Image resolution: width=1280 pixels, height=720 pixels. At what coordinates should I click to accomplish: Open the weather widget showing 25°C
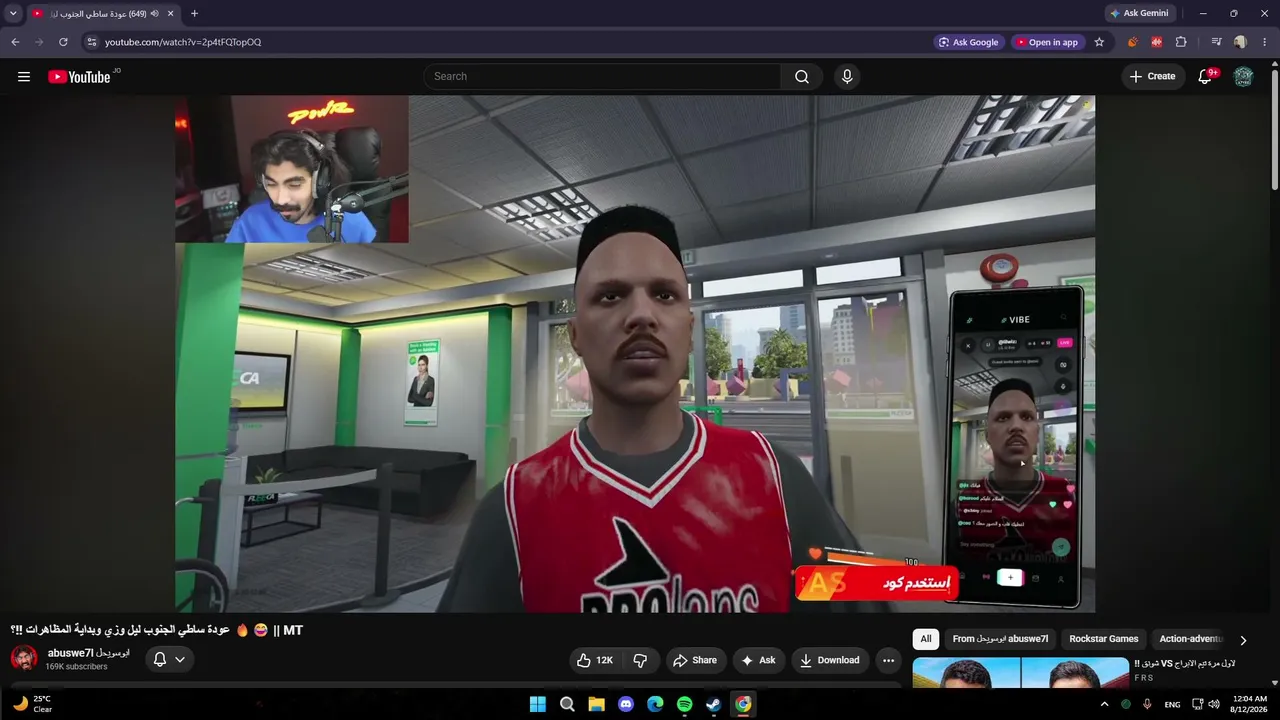[x=31, y=704]
